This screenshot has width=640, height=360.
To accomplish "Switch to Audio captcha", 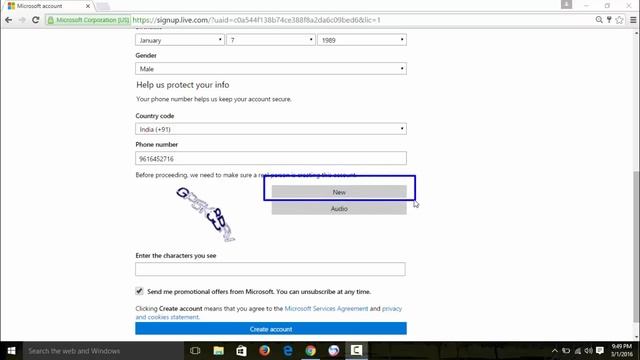I will (339, 209).
